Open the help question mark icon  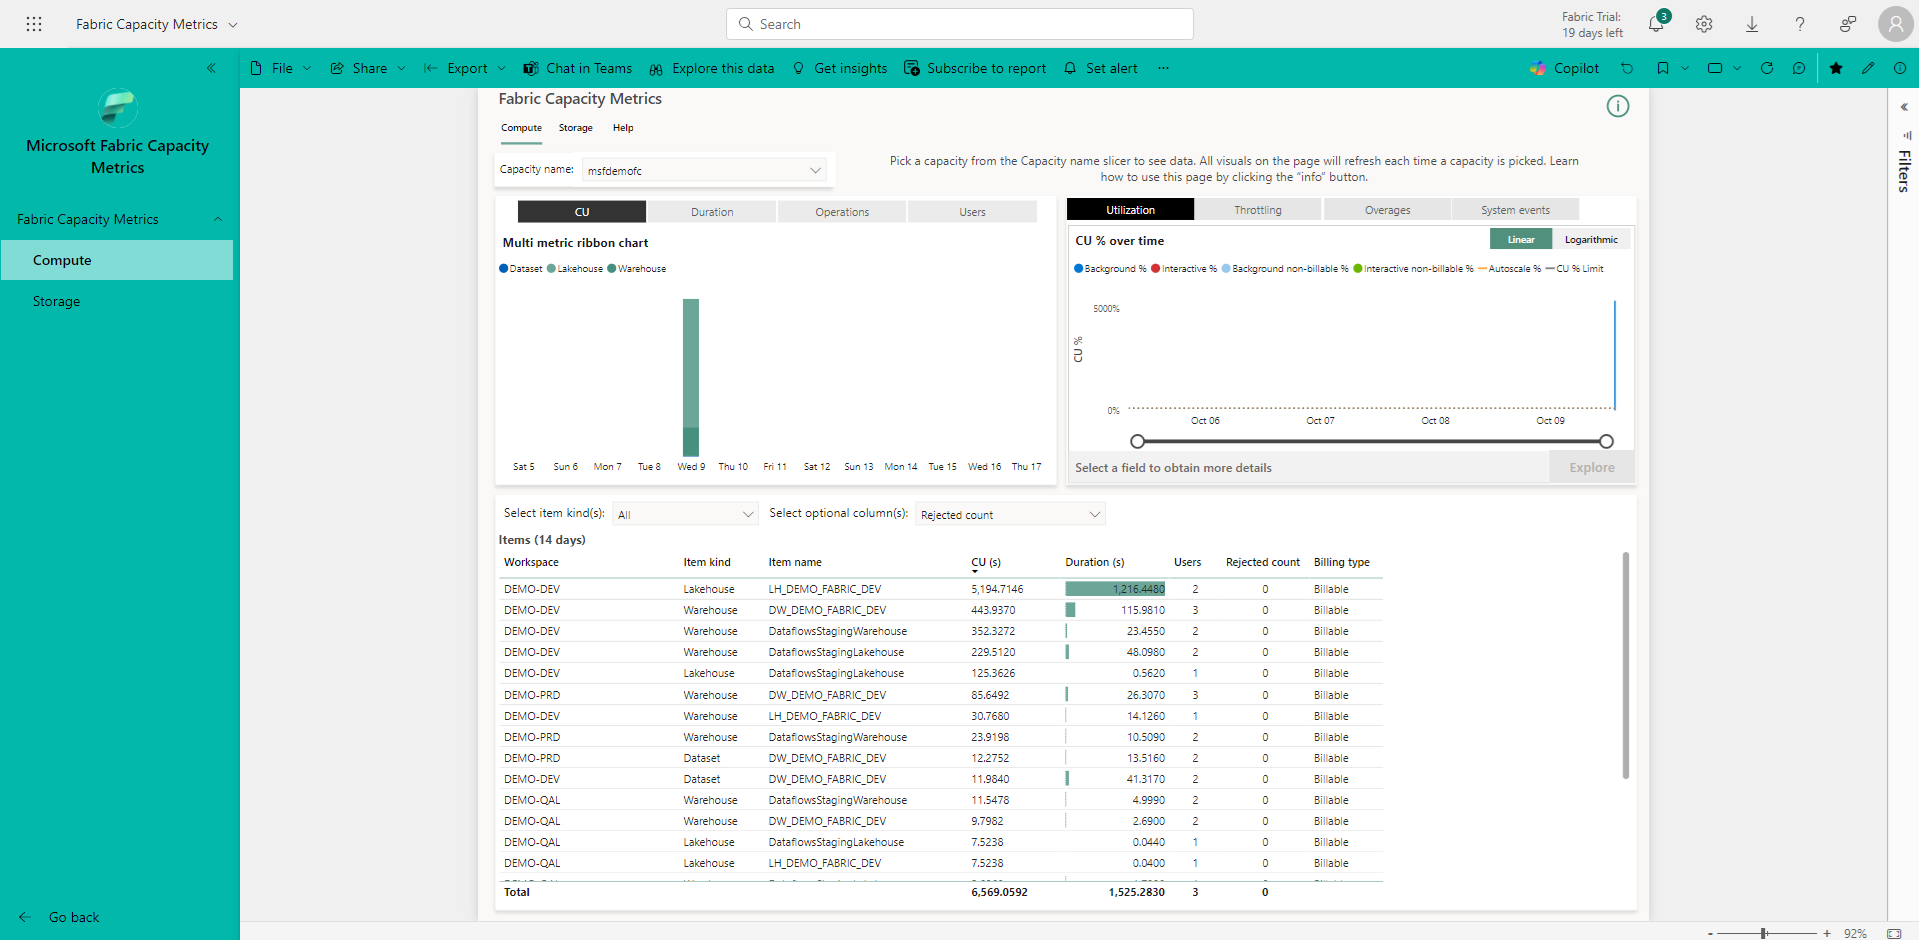tap(1800, 24)
